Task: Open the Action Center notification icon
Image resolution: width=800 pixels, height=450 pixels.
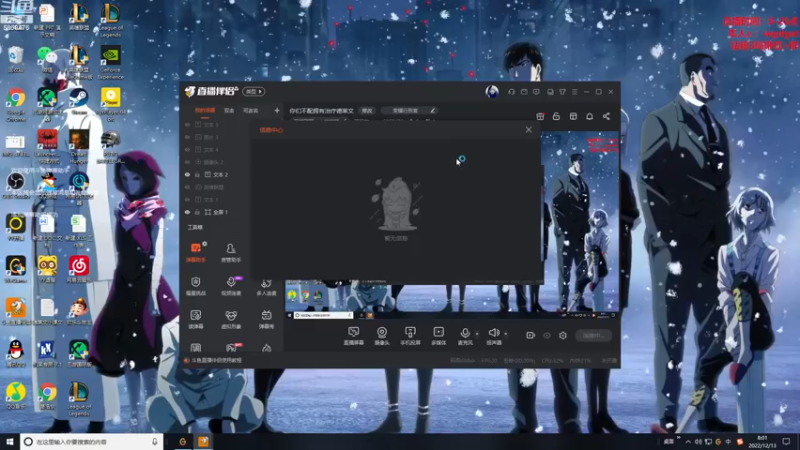Action: [786, 441]
